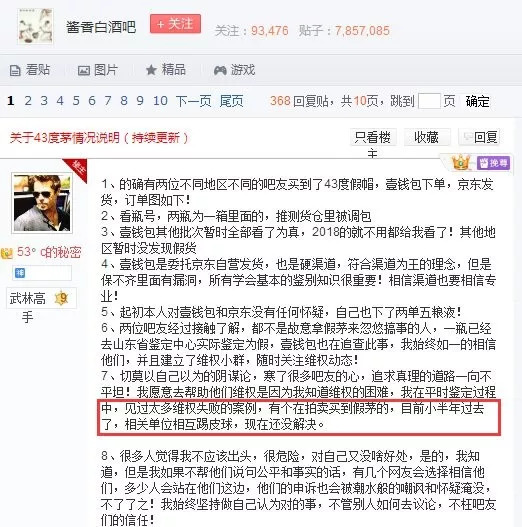Switch to the 图片 tab
522x527 pixels.
pyautogui.click(x=97, y=70)
